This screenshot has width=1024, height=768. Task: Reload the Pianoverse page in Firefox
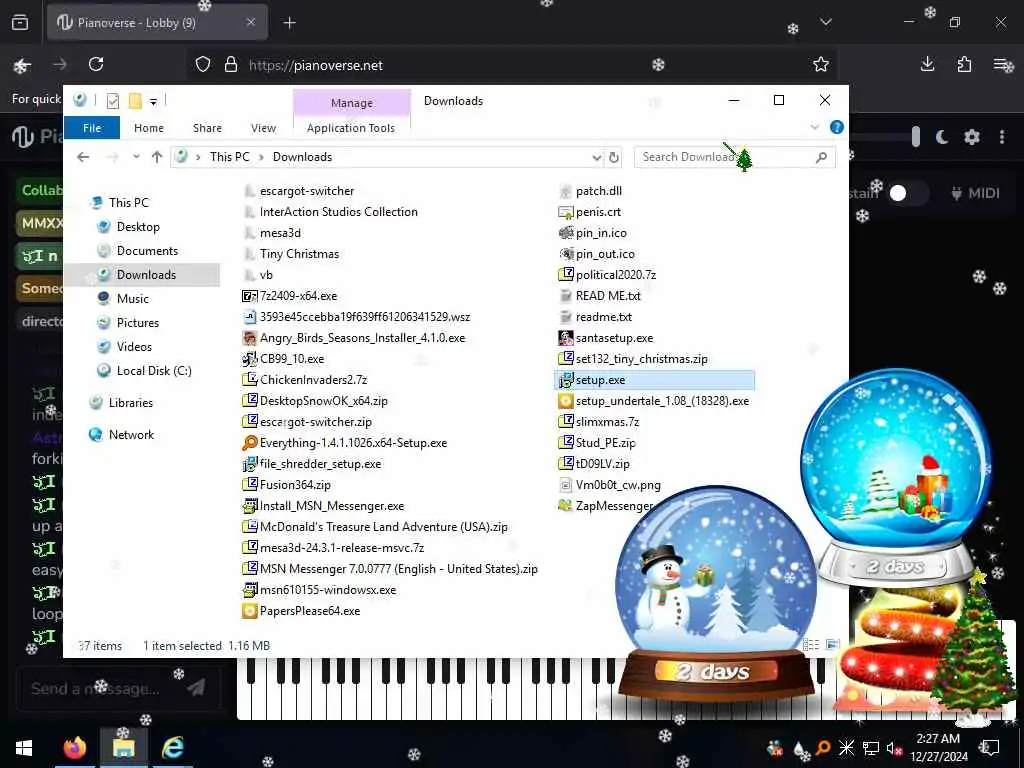coord(96,64)
